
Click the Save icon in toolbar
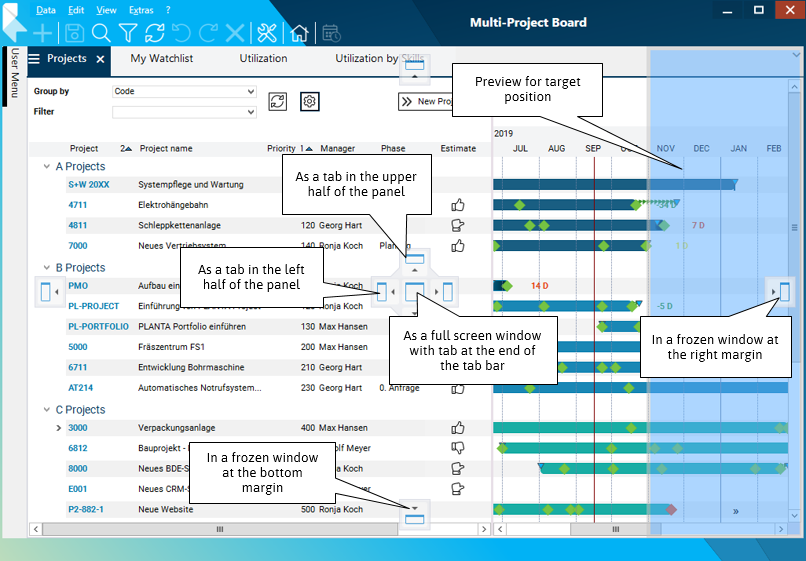coord(74,33)
